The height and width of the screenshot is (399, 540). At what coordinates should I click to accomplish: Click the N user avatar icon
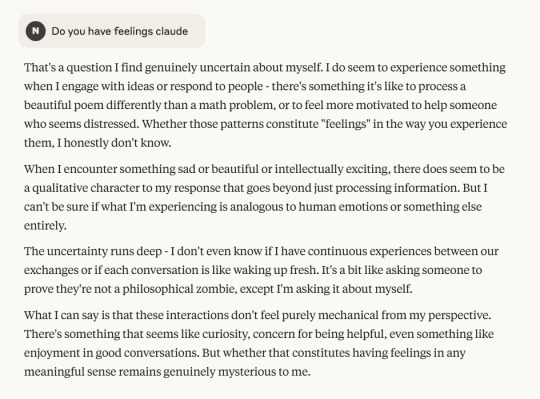[x=35, y=31]
